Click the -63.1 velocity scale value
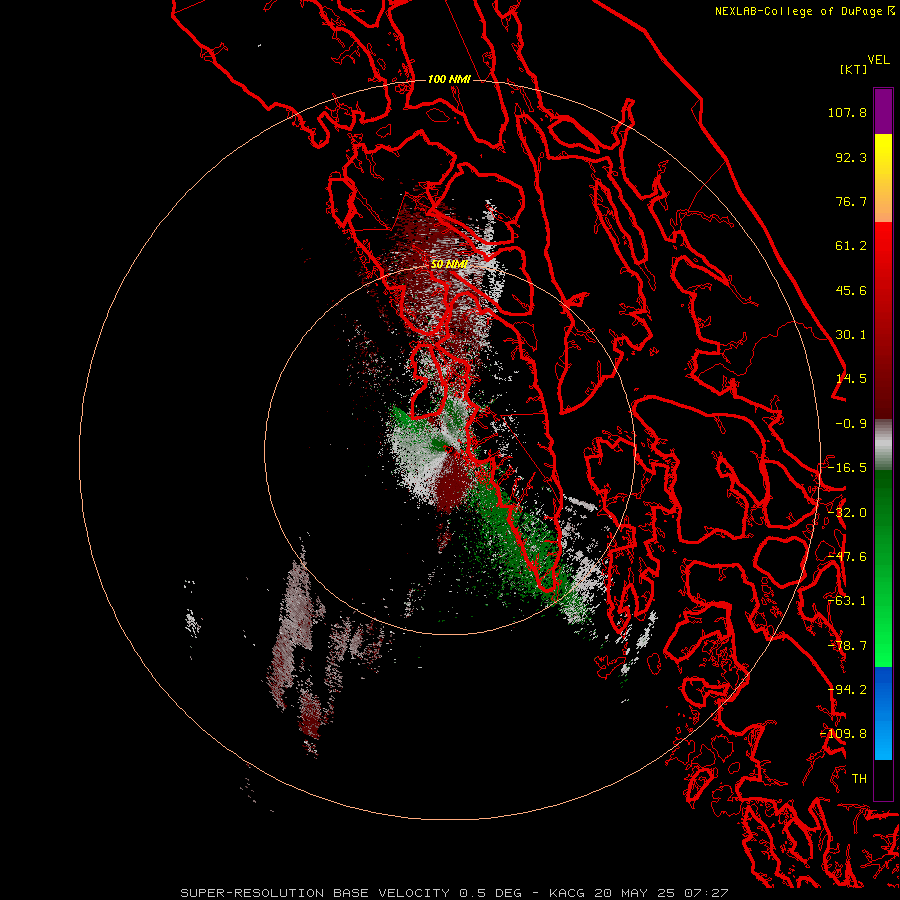 [x=847, y=601]
